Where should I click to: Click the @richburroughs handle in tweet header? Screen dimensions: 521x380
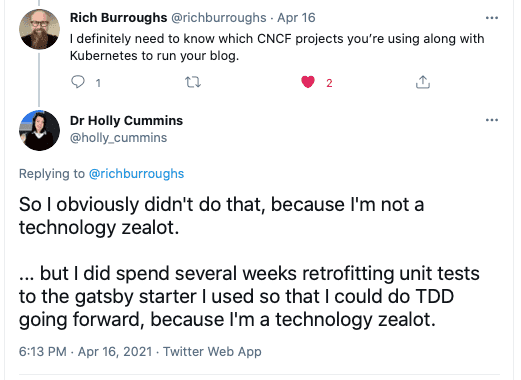[219, 18]
